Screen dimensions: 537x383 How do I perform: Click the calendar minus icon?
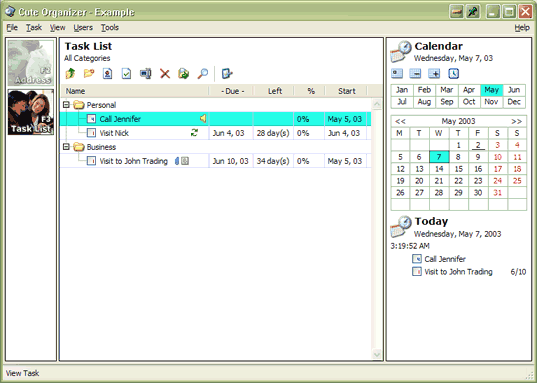[x=415, y=73]
